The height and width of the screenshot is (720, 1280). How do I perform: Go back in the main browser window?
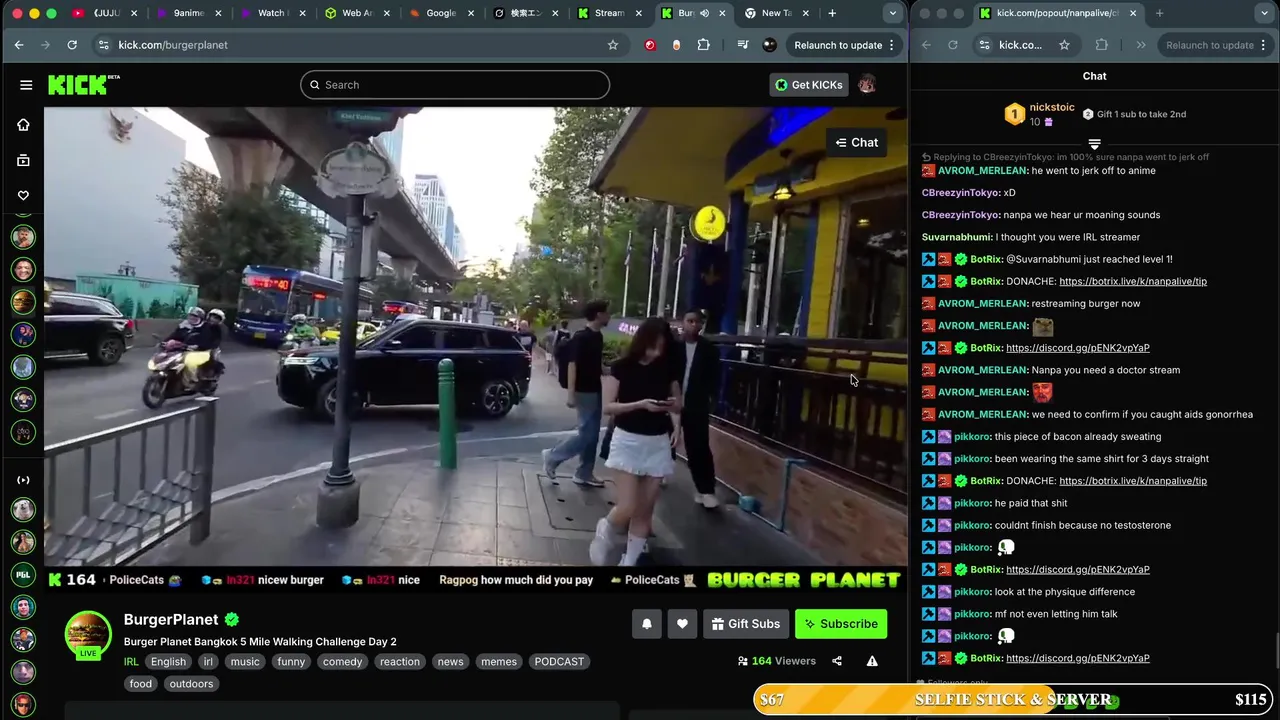pyautogui.click(x=19, y=45)
